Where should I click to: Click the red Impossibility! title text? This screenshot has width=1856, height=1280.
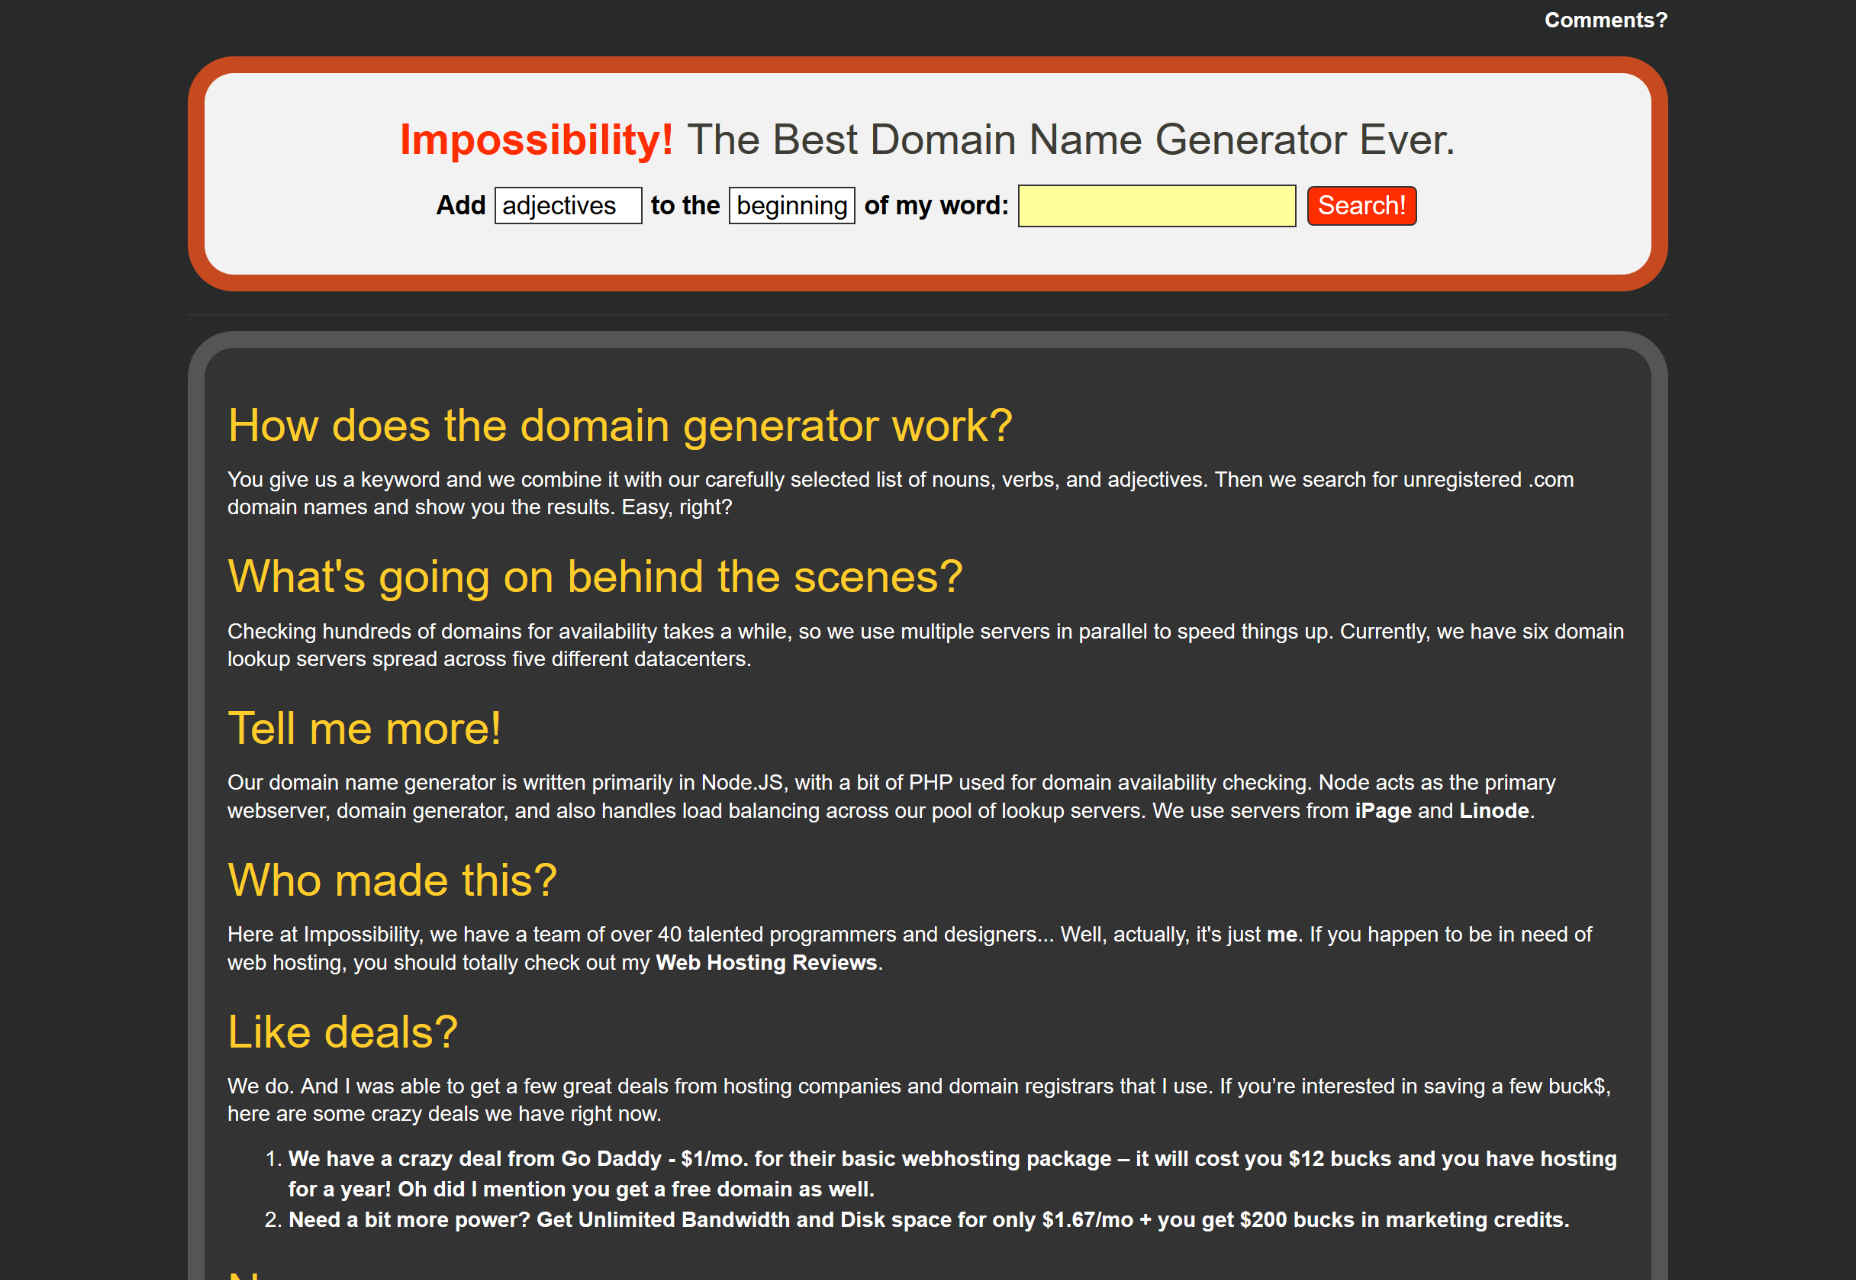coord(537,140)
